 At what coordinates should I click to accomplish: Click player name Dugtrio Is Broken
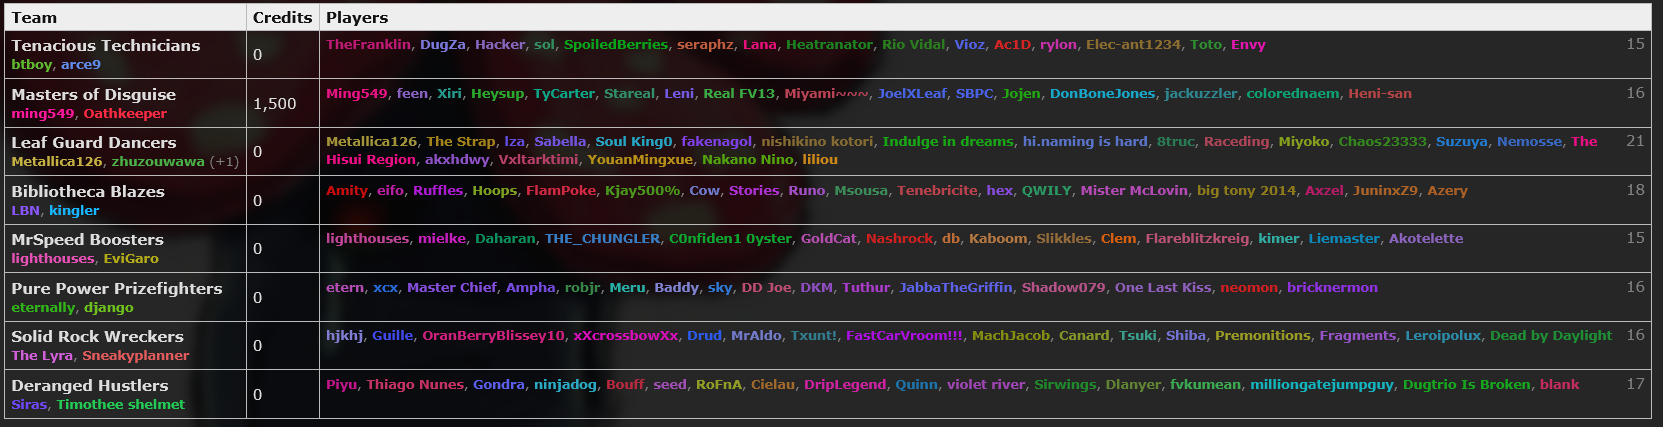click(x=1467, y=384)
